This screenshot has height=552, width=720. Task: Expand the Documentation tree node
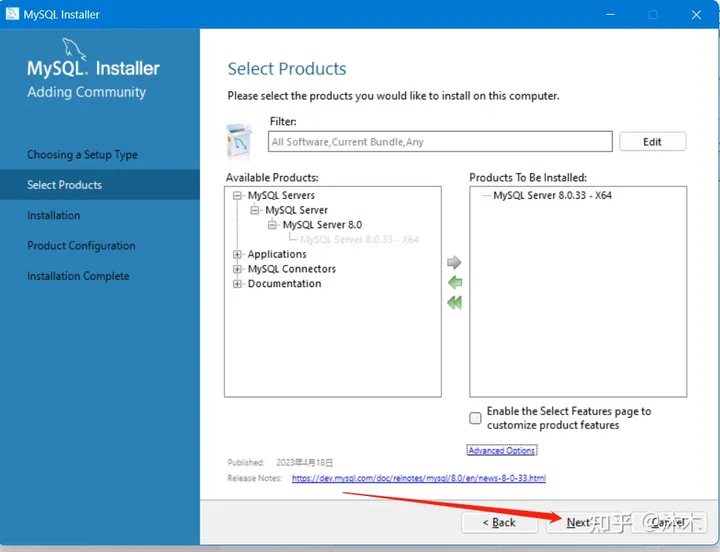pos(237,284)
